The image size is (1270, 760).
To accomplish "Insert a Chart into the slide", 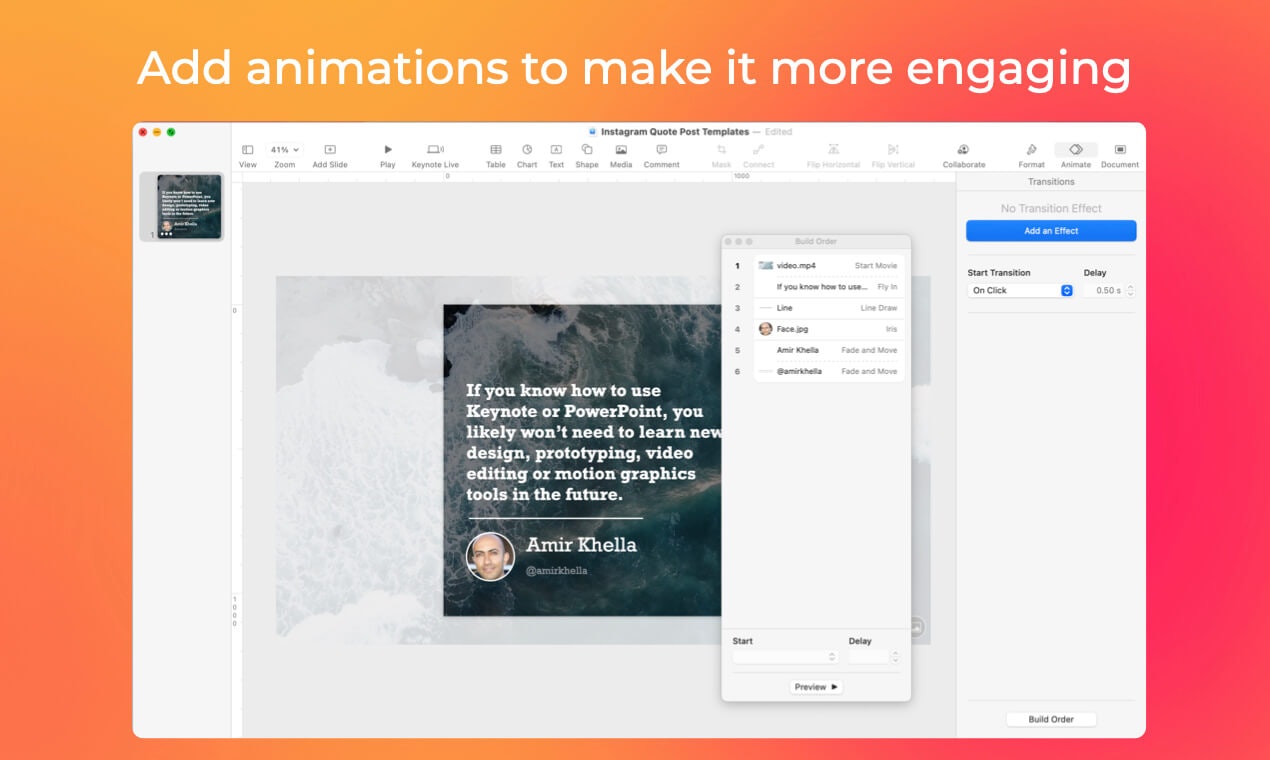I will (x=526, y=150).
